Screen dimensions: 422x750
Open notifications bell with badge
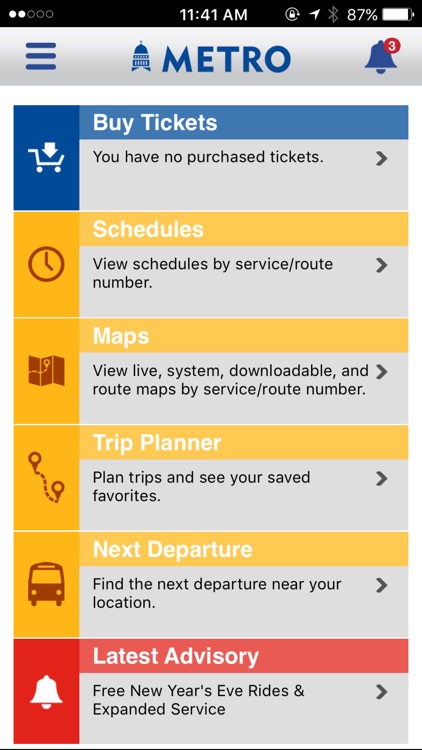tap(382, 56)
